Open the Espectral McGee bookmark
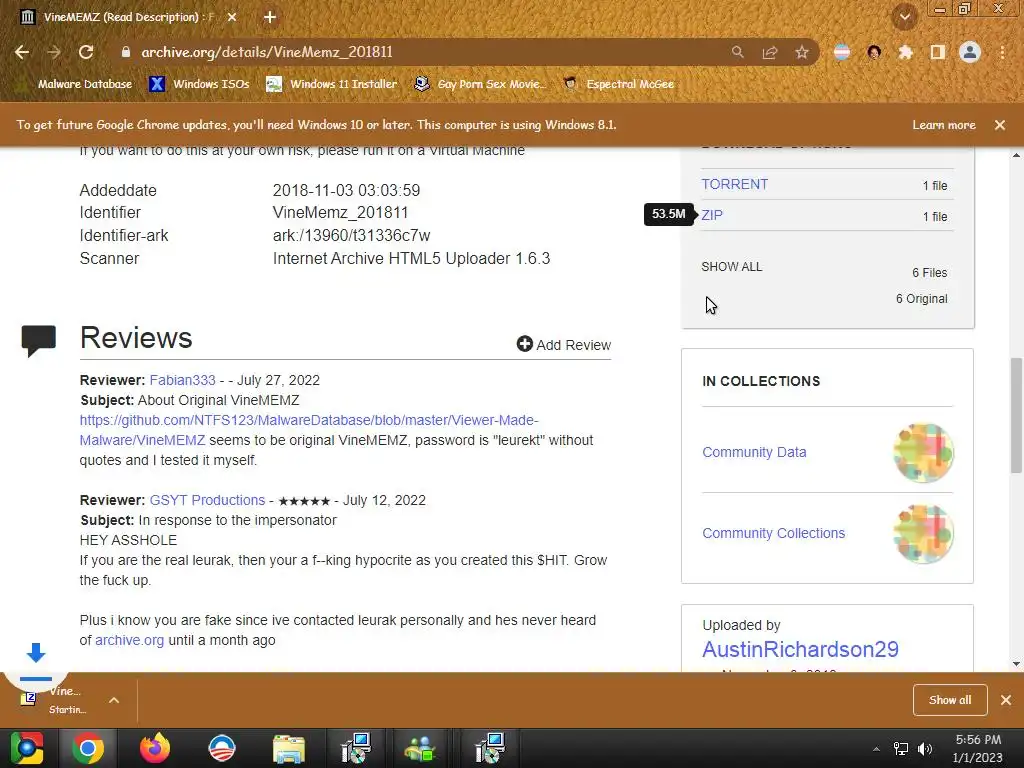 (618, 84)
